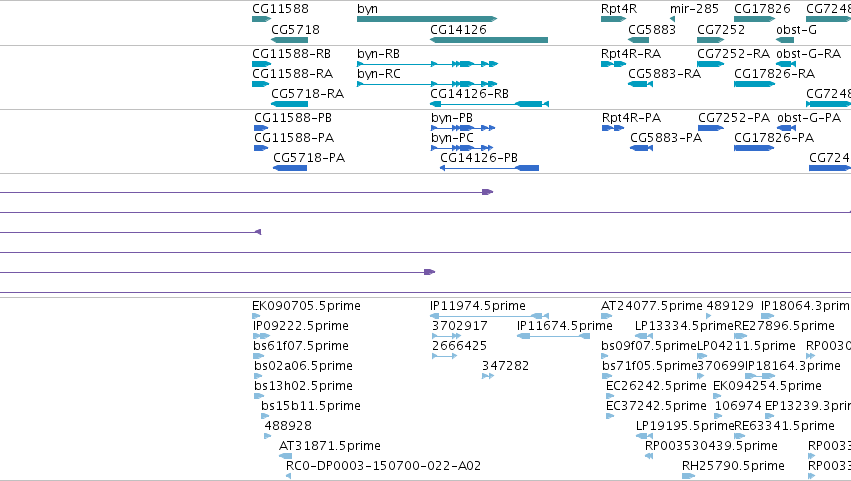Select transcript byn-RC

[x=379, y=73]
